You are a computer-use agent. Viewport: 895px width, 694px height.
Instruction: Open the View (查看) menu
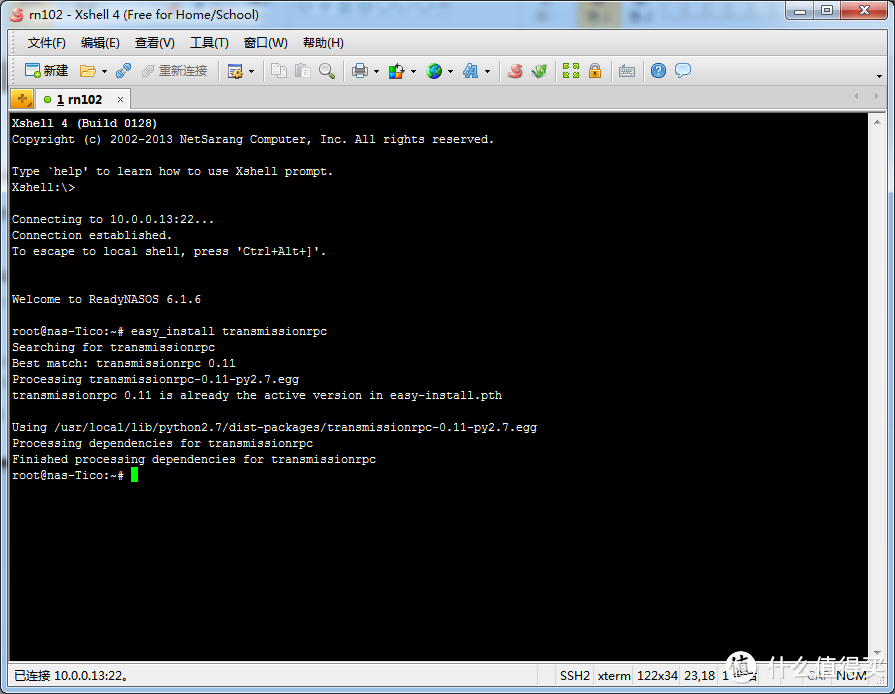(154, 43)
